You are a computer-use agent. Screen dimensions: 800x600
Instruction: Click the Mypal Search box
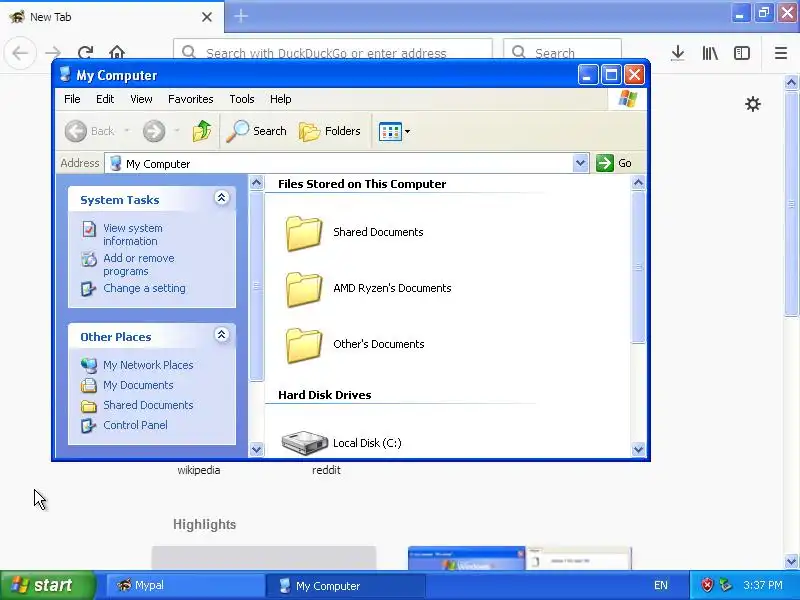point(562,53)
